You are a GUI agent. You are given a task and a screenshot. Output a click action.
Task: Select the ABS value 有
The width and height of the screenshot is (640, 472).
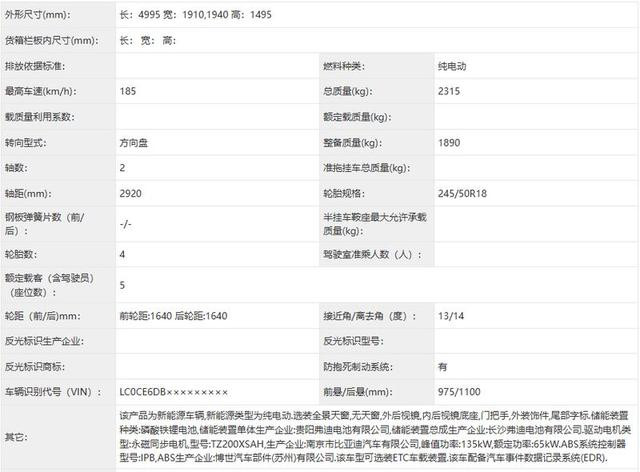click(442, 367)
